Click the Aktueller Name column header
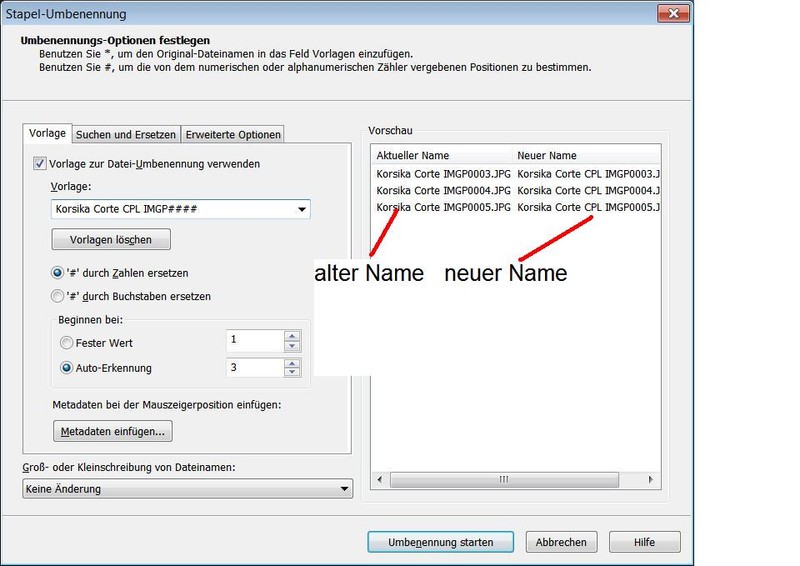Image resolution: width=800 pixels, height=566 pixels. pyautogui.click(x=440, y=156)
